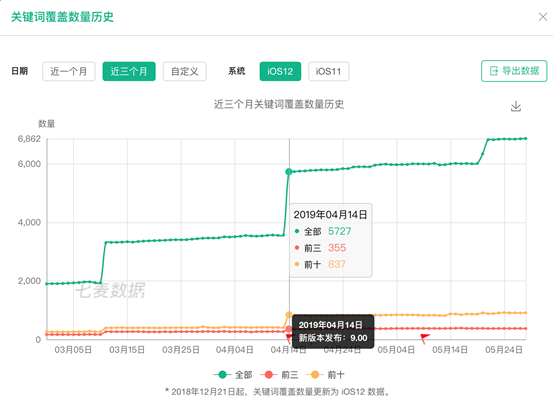Click dialog title 关键词覆盖数量历史
553x404 pixels.
[x=62, y=17]
